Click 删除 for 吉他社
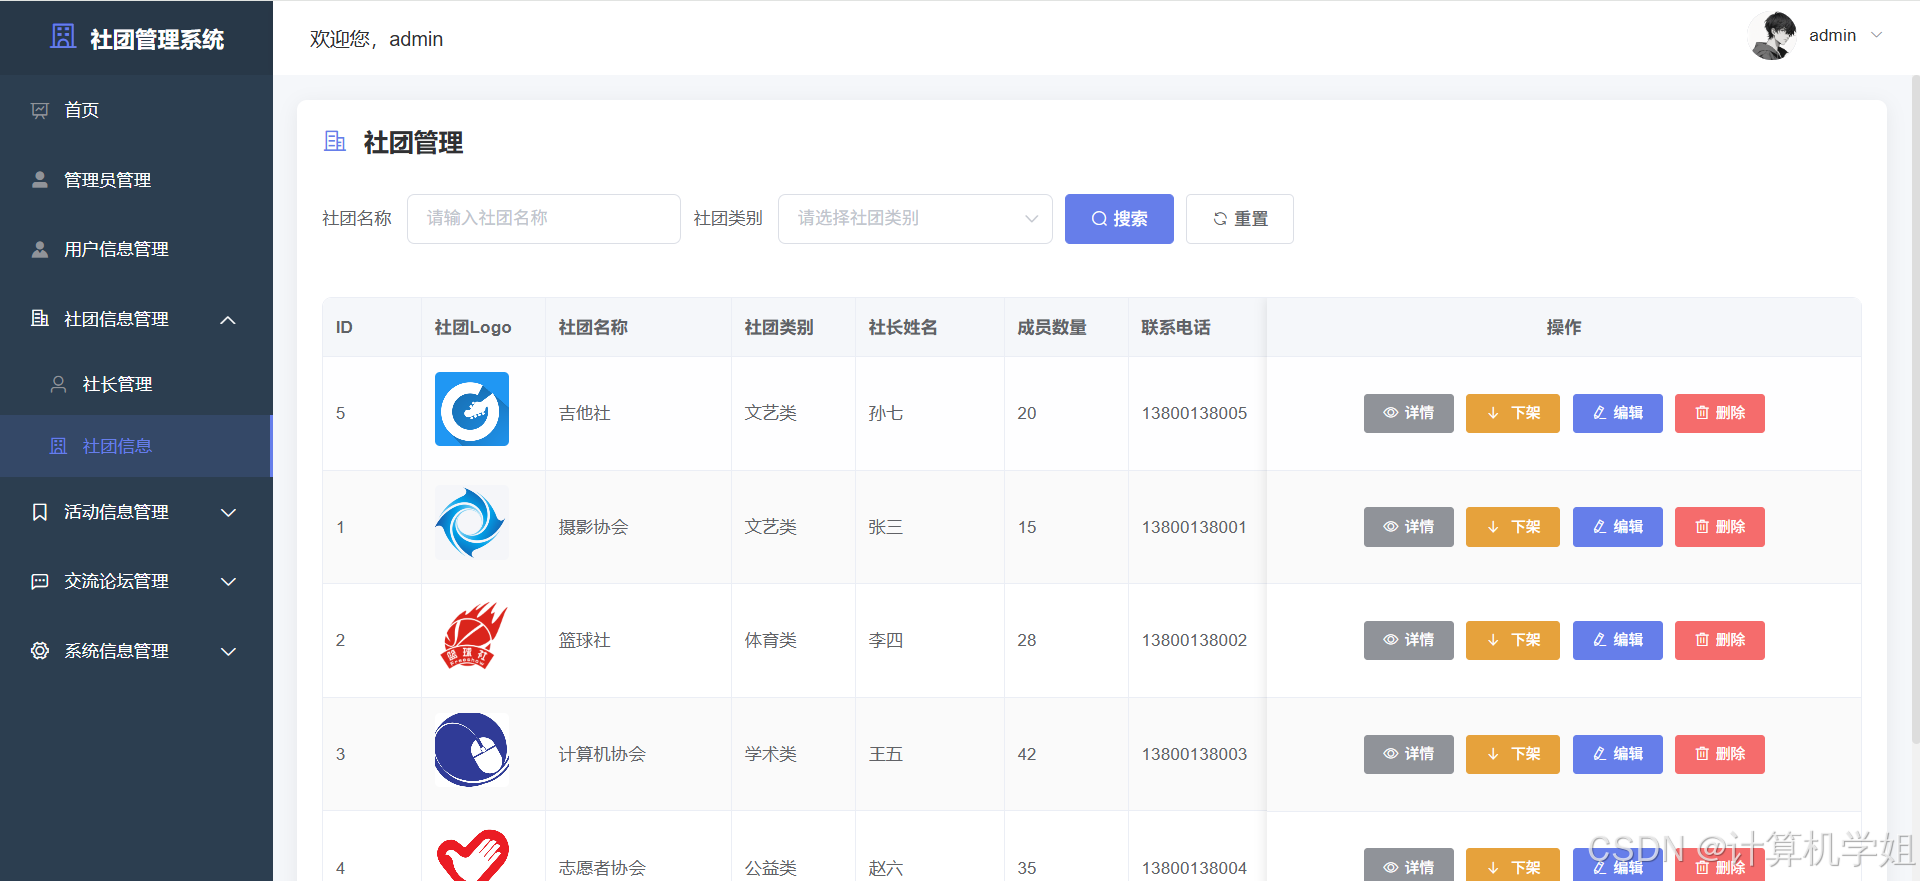This screenshot has width=1920, height=881. [x=1720, y=413]
